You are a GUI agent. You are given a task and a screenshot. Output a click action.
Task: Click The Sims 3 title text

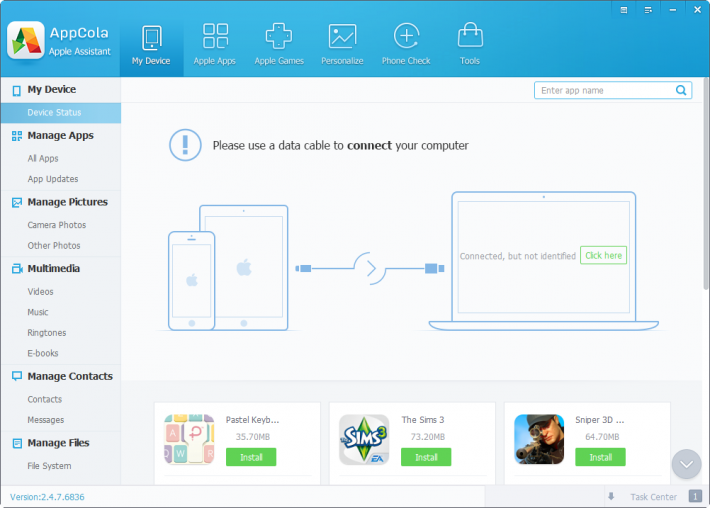[x=423, y=420]
